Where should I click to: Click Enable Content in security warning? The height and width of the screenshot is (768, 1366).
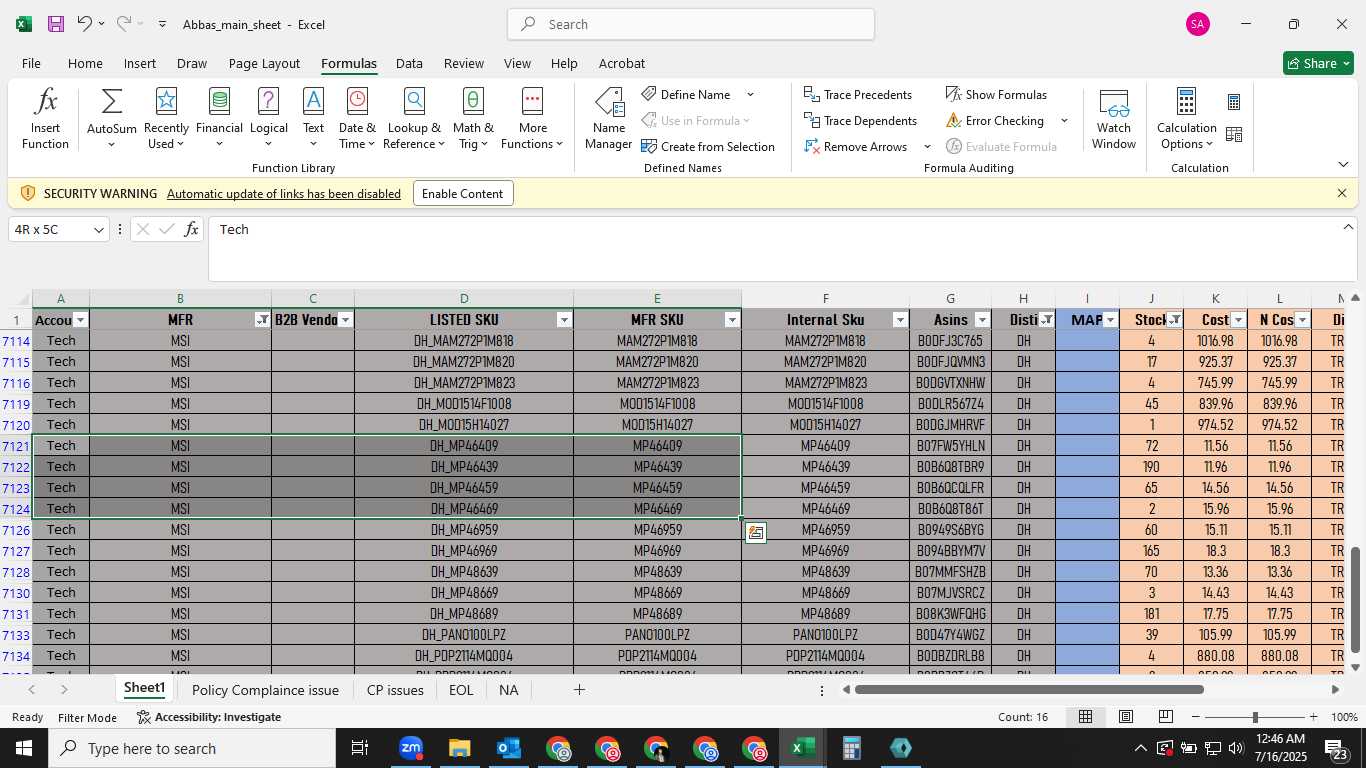(463, 194)
